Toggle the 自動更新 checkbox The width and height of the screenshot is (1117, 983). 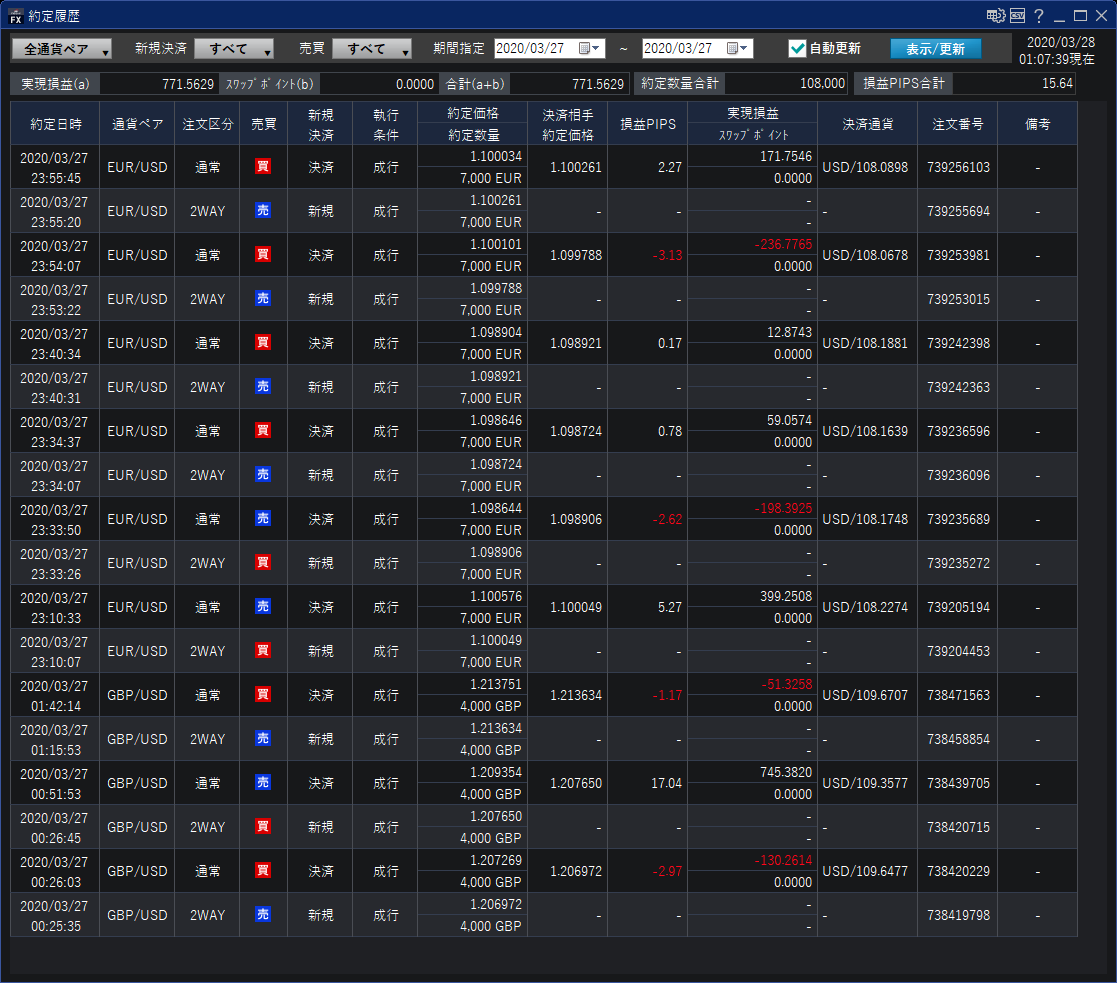coord(797,48)
